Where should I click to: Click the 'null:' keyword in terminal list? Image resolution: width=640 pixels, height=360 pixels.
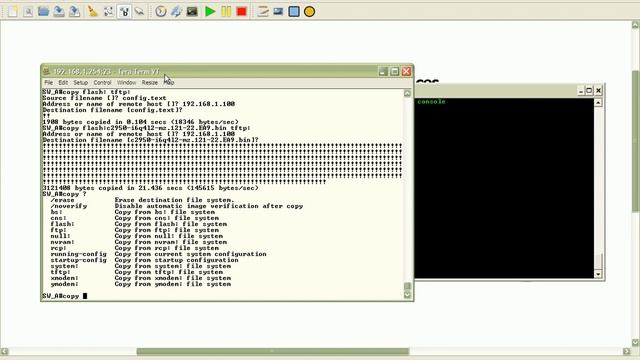pyautogui.click(x=60, y=236)
